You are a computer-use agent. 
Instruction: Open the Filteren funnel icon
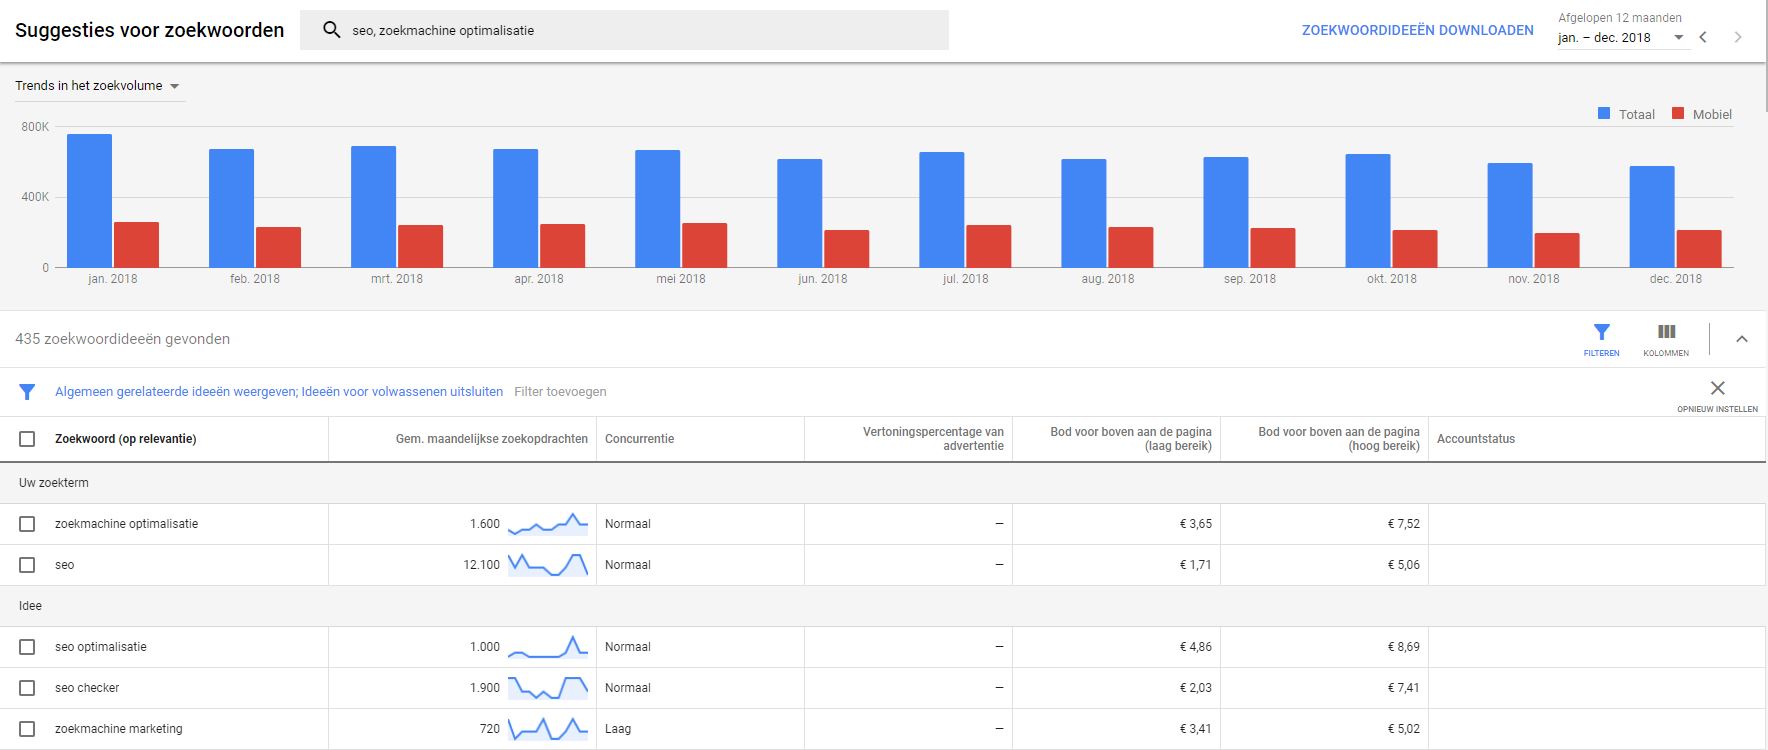1601,339
